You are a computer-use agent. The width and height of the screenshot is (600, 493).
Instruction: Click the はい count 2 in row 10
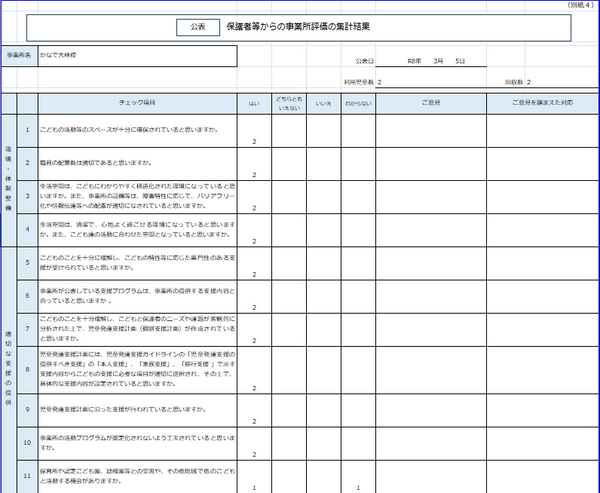[x=254, y=455]
